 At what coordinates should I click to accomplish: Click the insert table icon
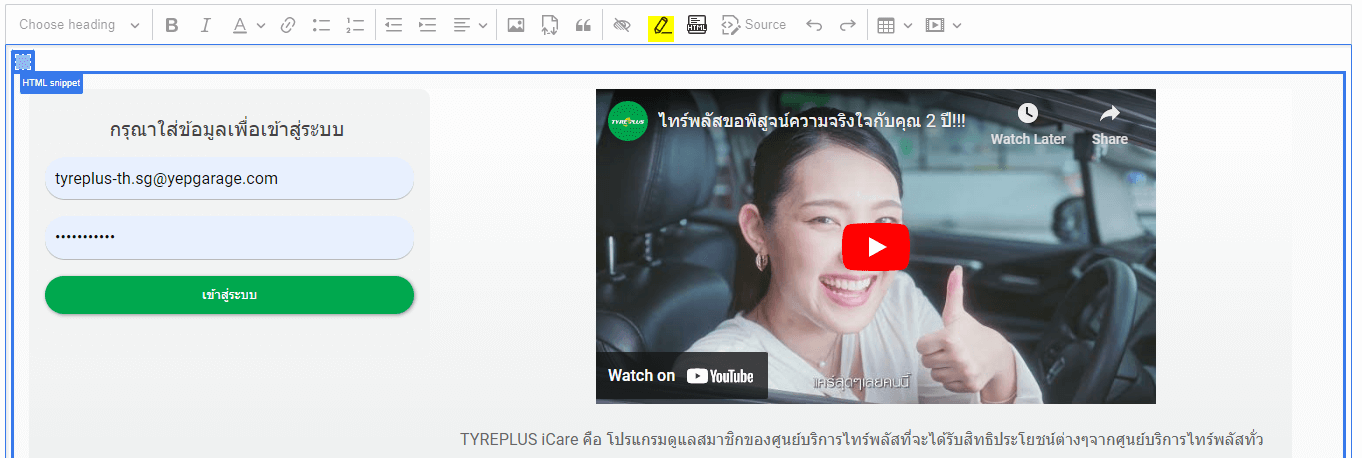885,25
